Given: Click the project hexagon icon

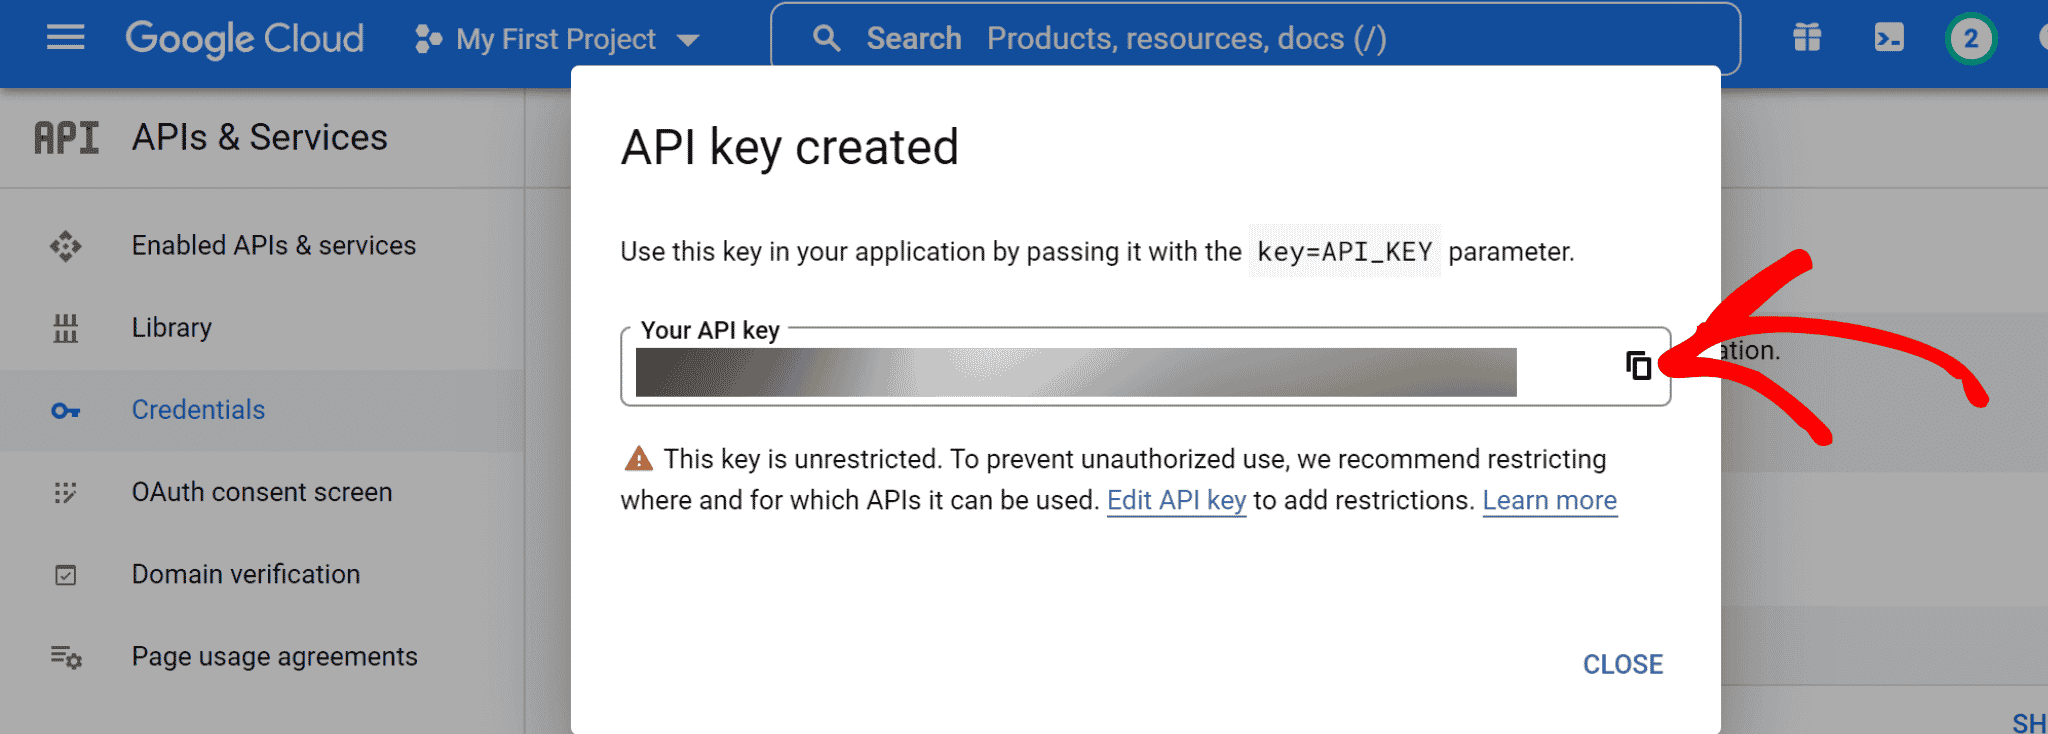Looking at the screenshot, I should 428,40.
